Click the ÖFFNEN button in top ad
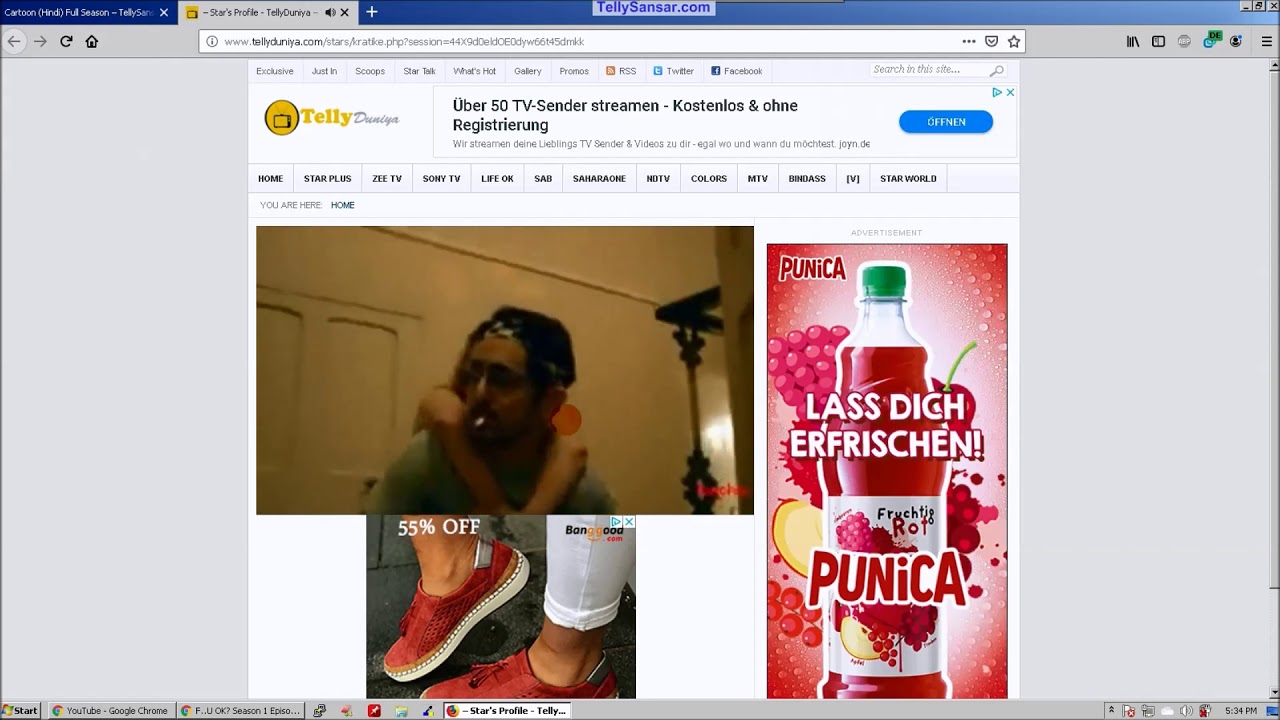1280x720 pixels. point(946,122)
